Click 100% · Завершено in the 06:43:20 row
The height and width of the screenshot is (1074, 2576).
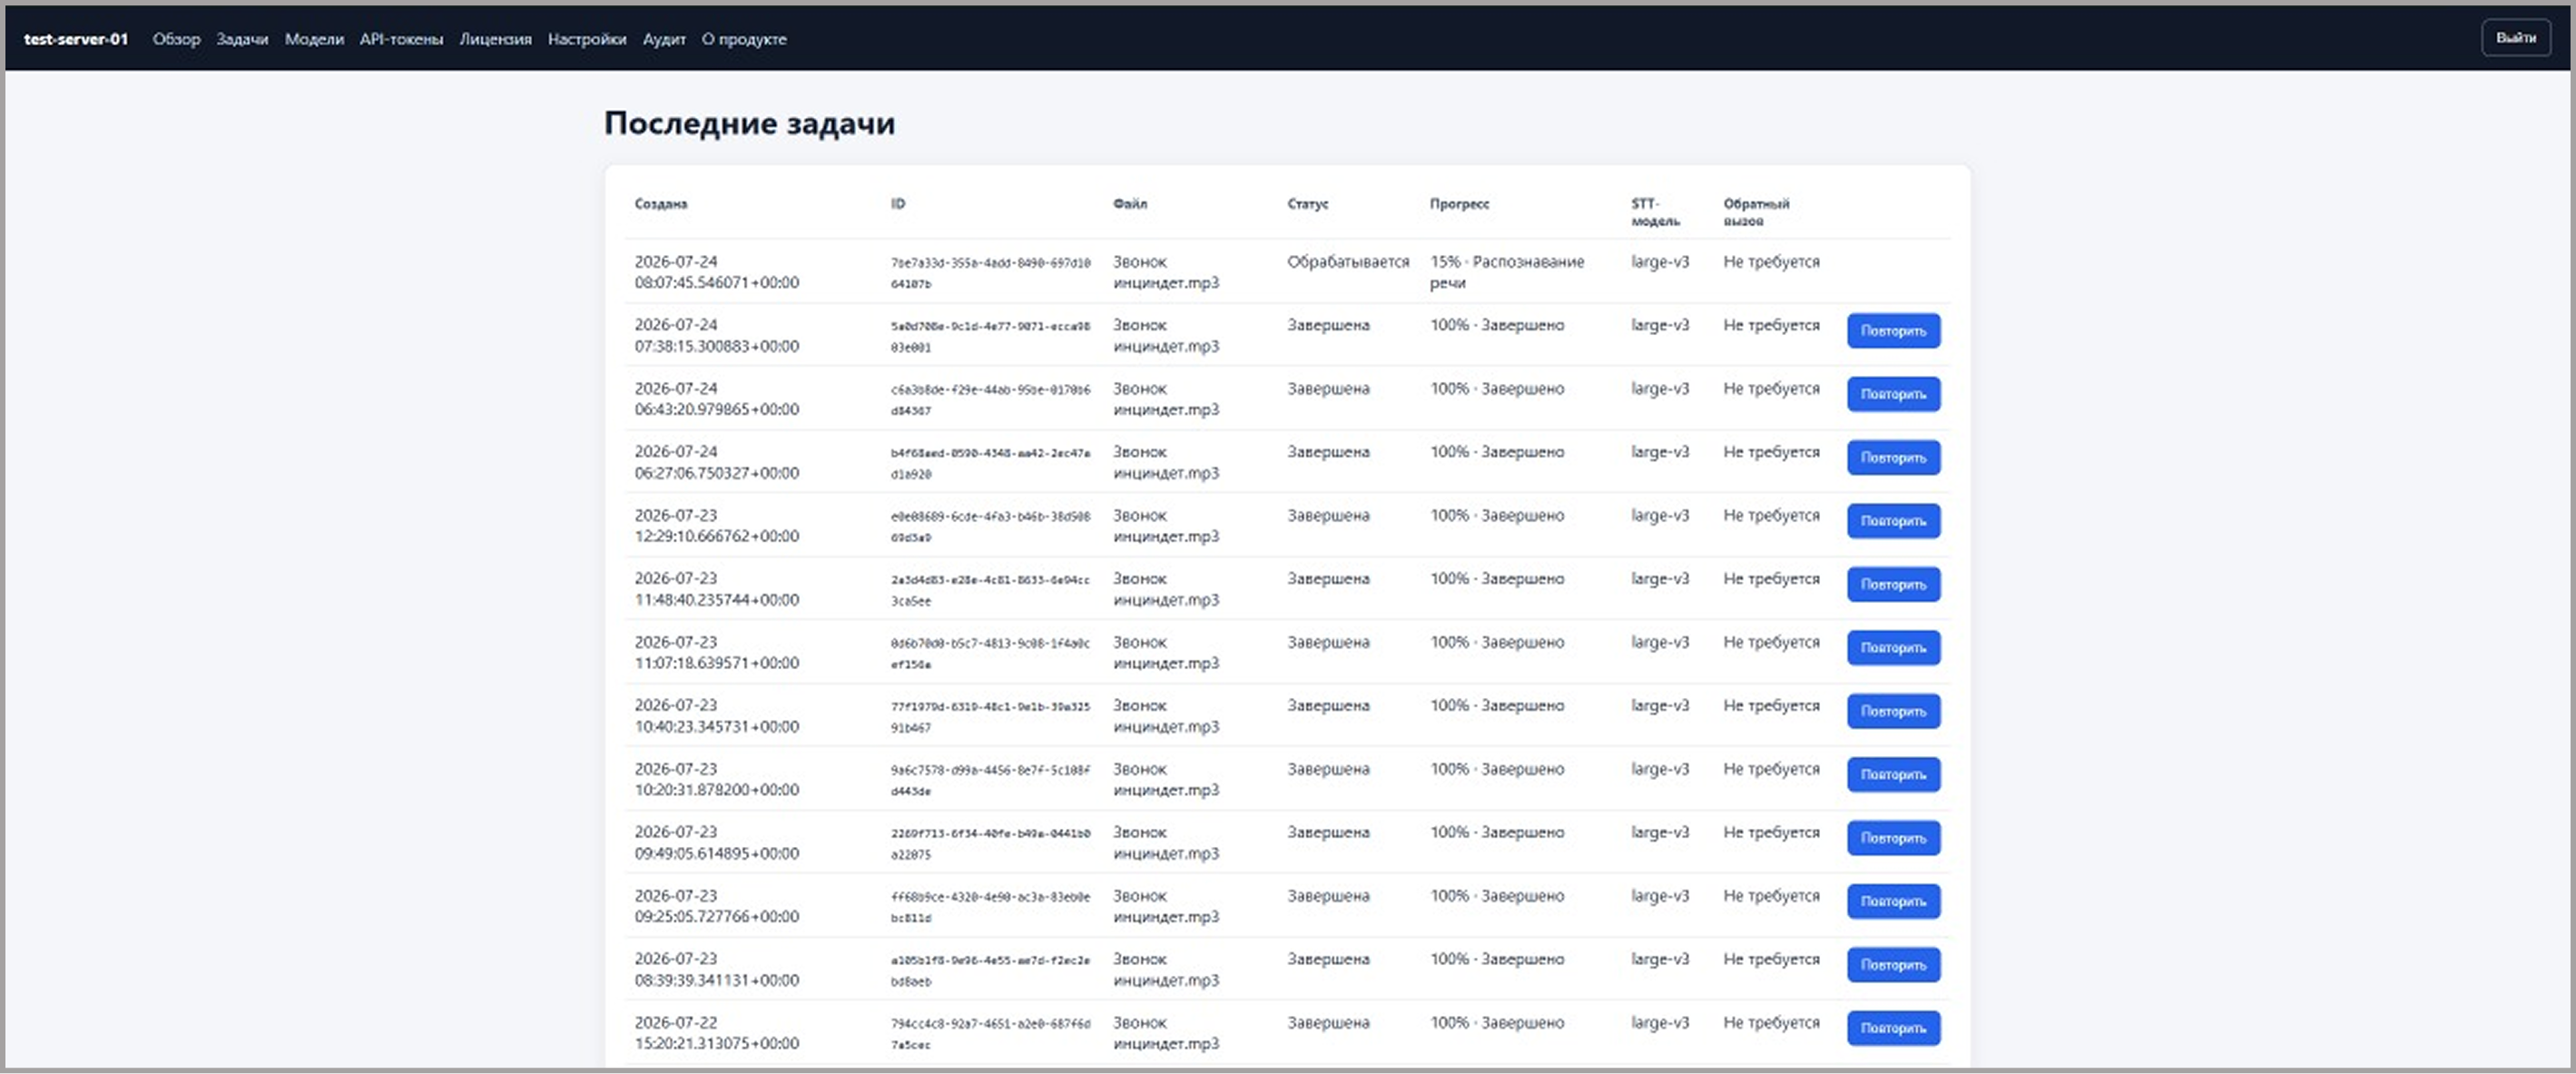1497,389
